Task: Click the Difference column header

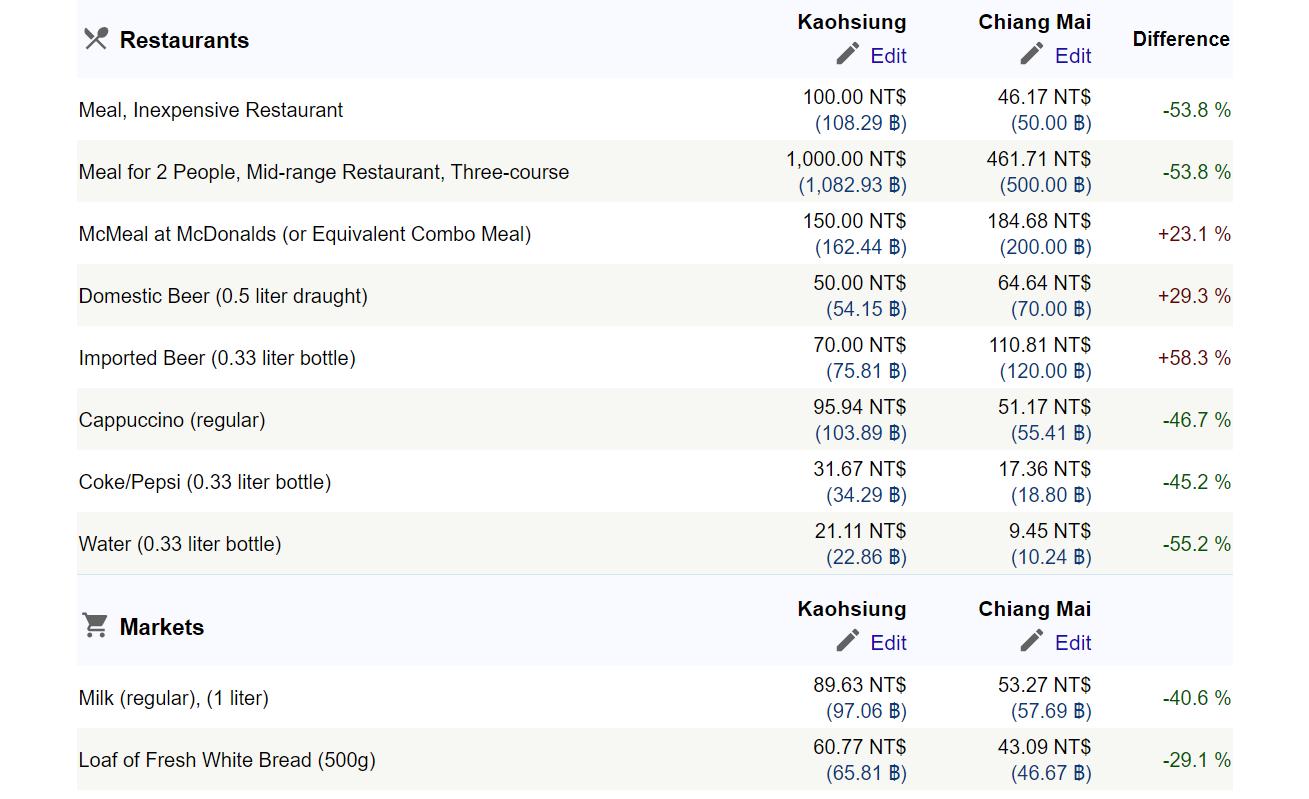Action: coord(1180,39)
